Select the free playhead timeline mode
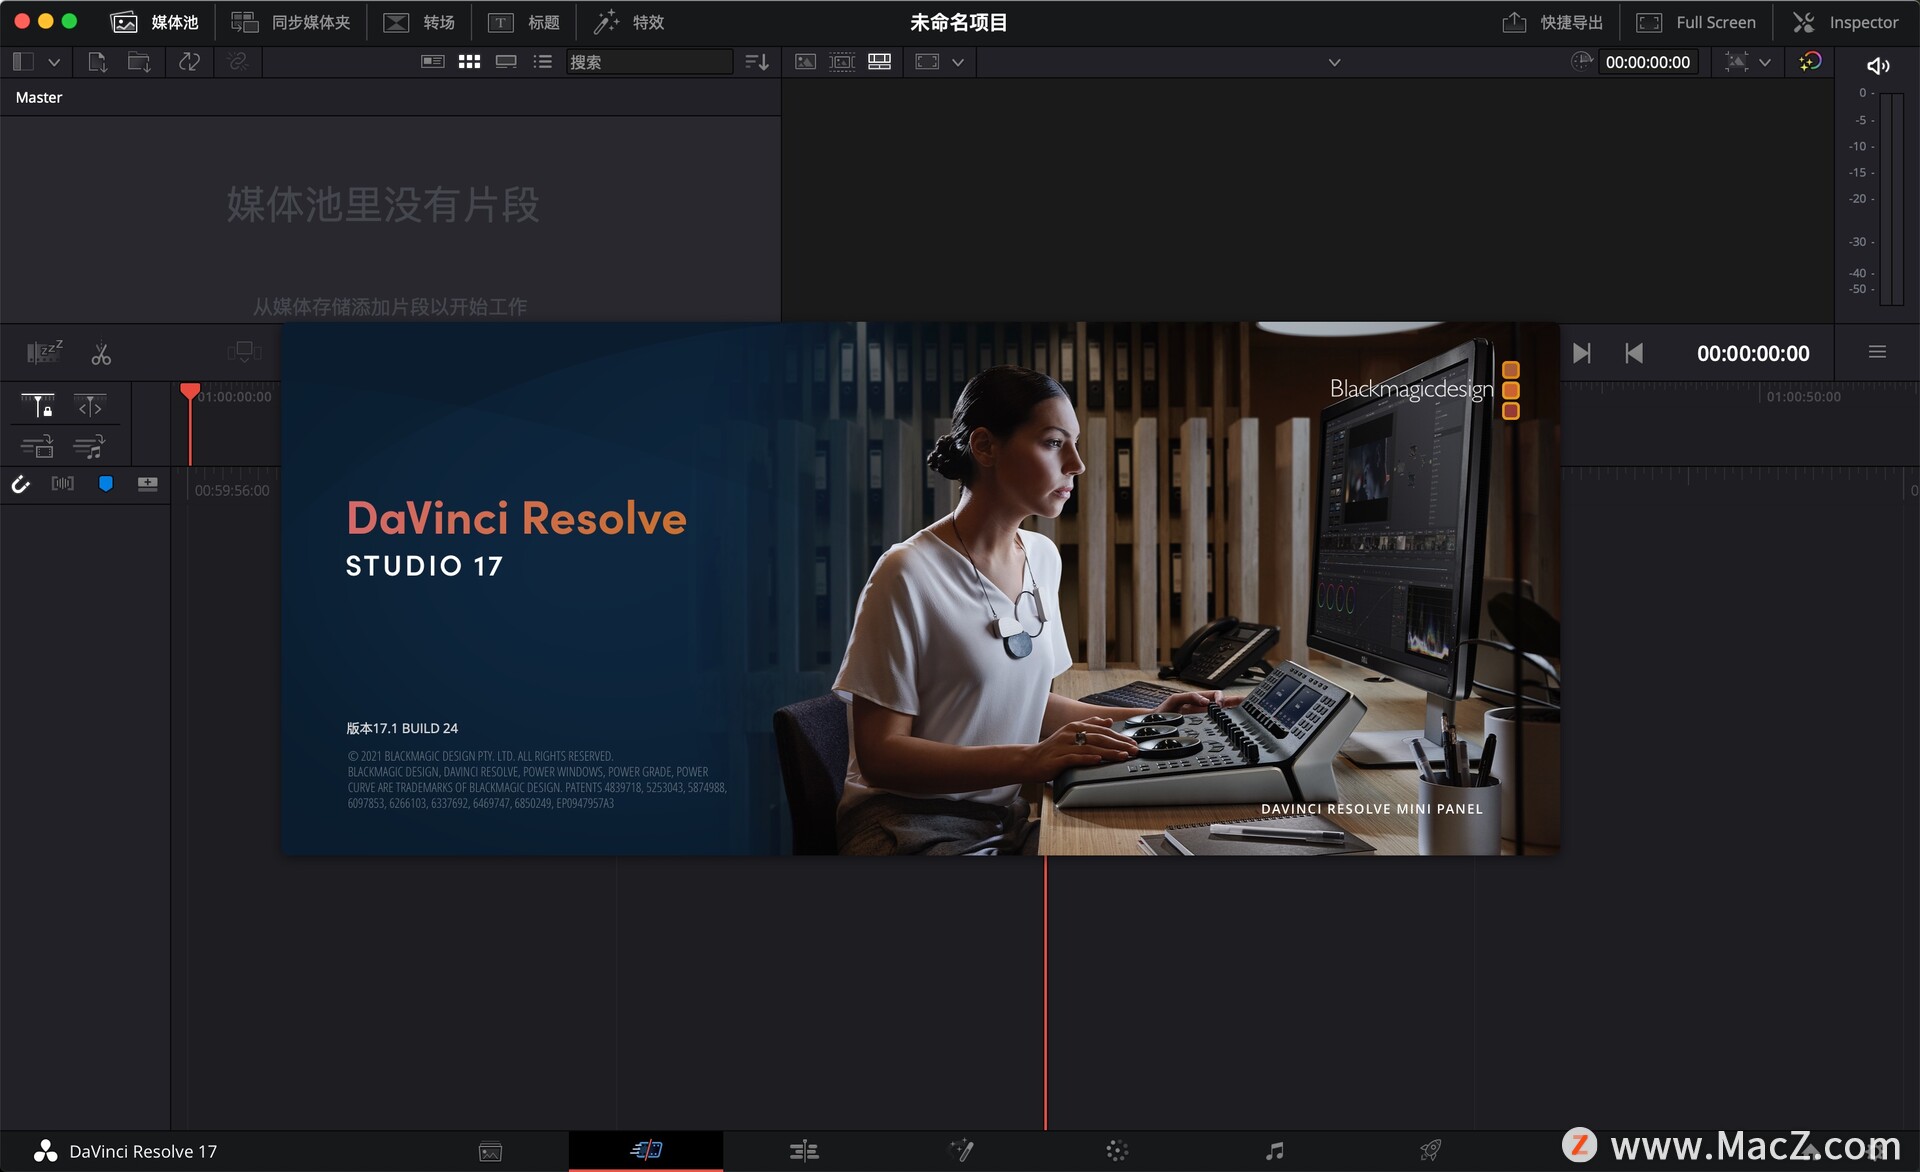 pyautogui.click(x=90, y=405)
